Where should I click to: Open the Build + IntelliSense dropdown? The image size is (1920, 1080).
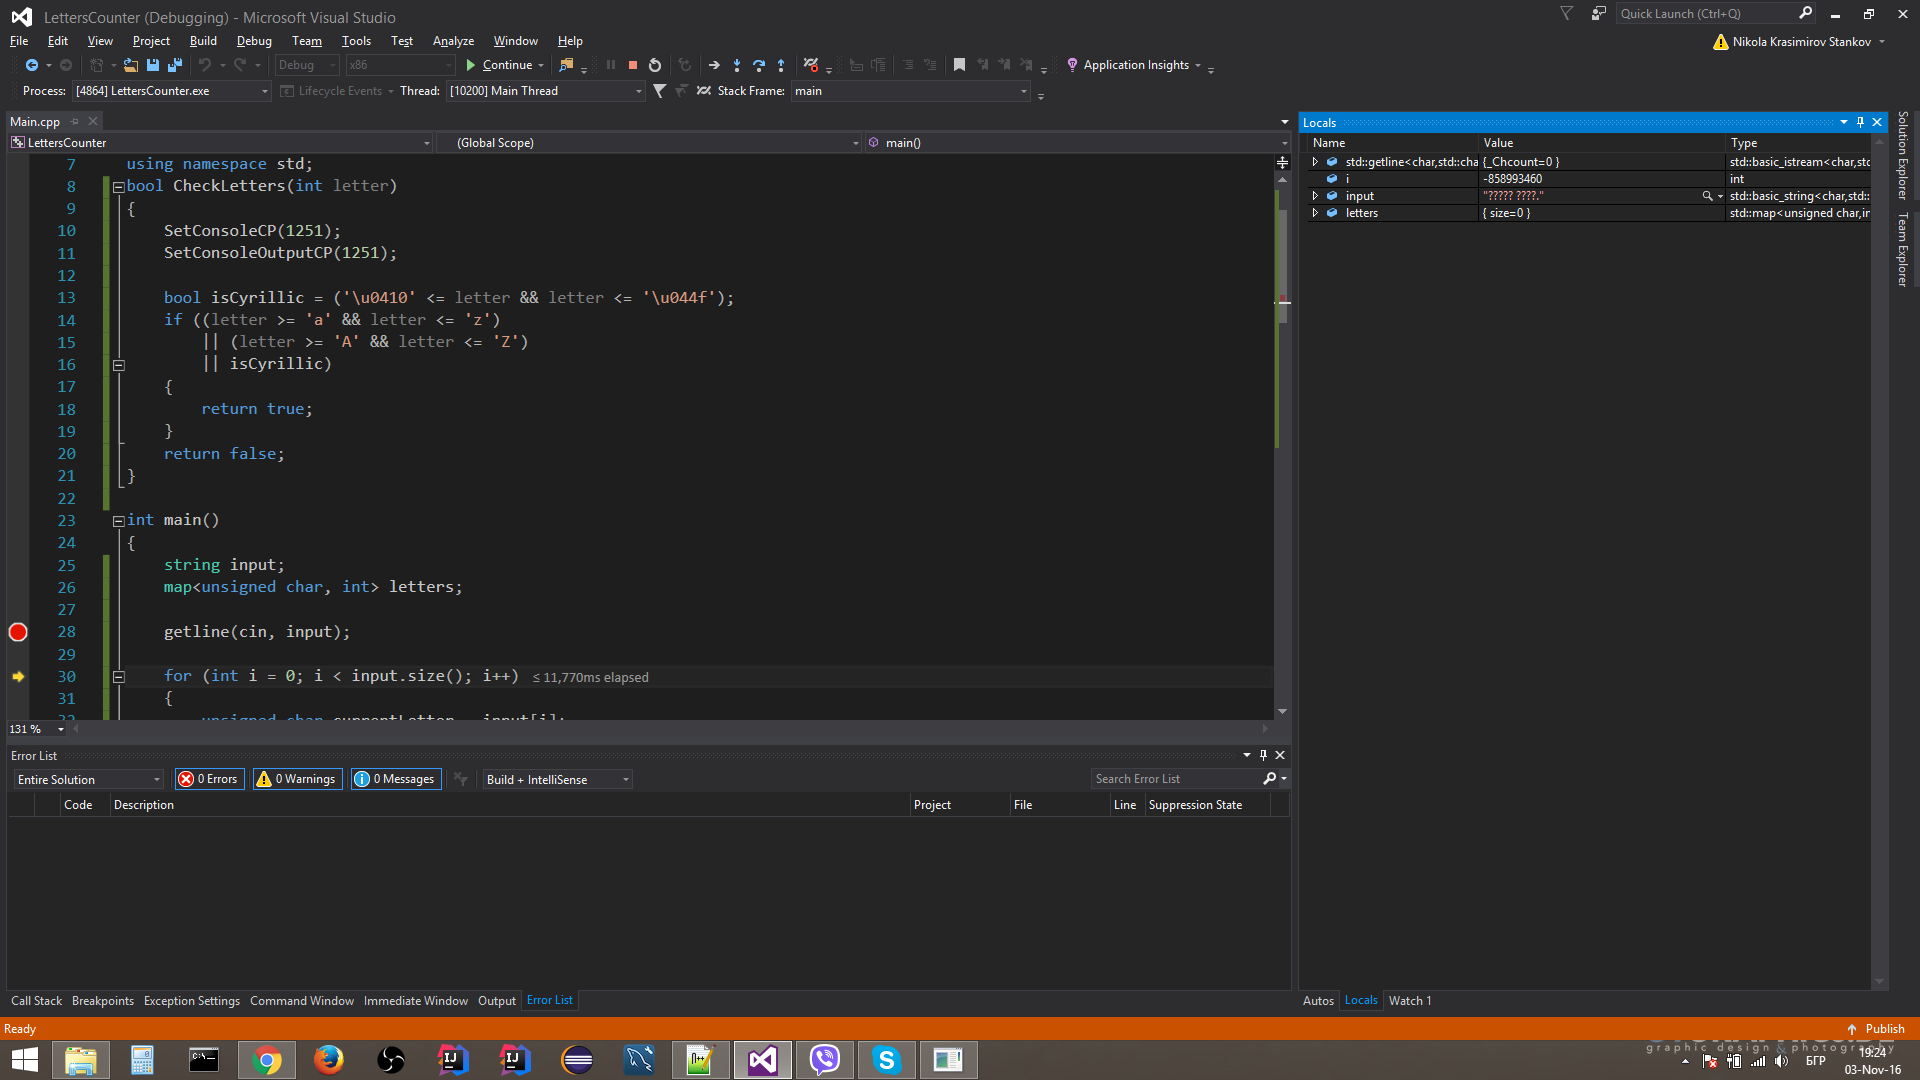point(557,779)
